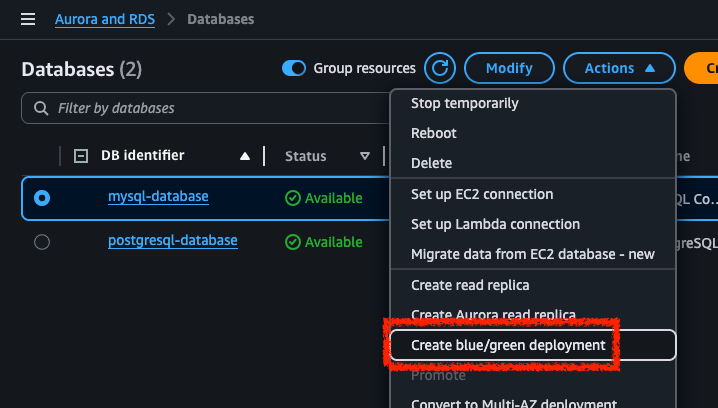Screen dimensions: 718x408
Task: Select the mysql-database radio button
Action: tap(42, 198)
